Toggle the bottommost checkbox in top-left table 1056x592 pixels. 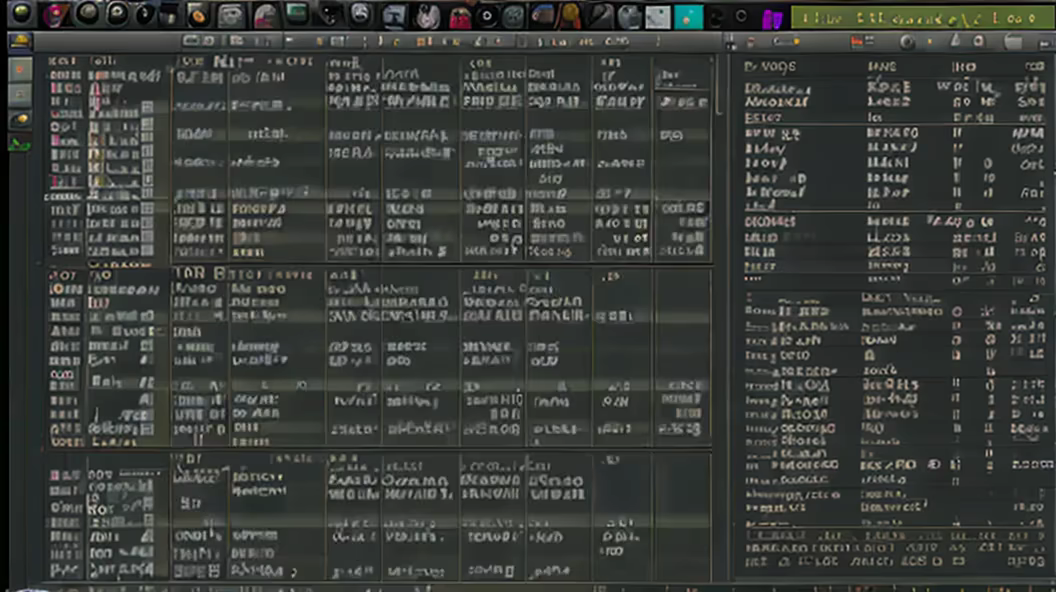[147, 251]
